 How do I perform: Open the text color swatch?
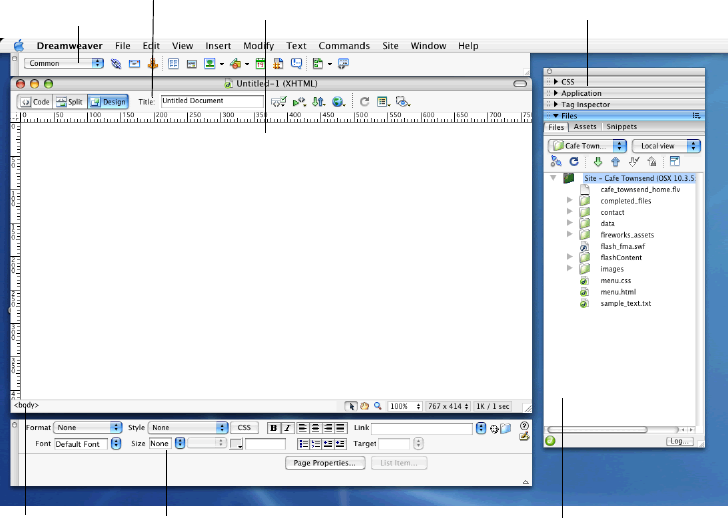pyautogui.click(x=236, y=444)
